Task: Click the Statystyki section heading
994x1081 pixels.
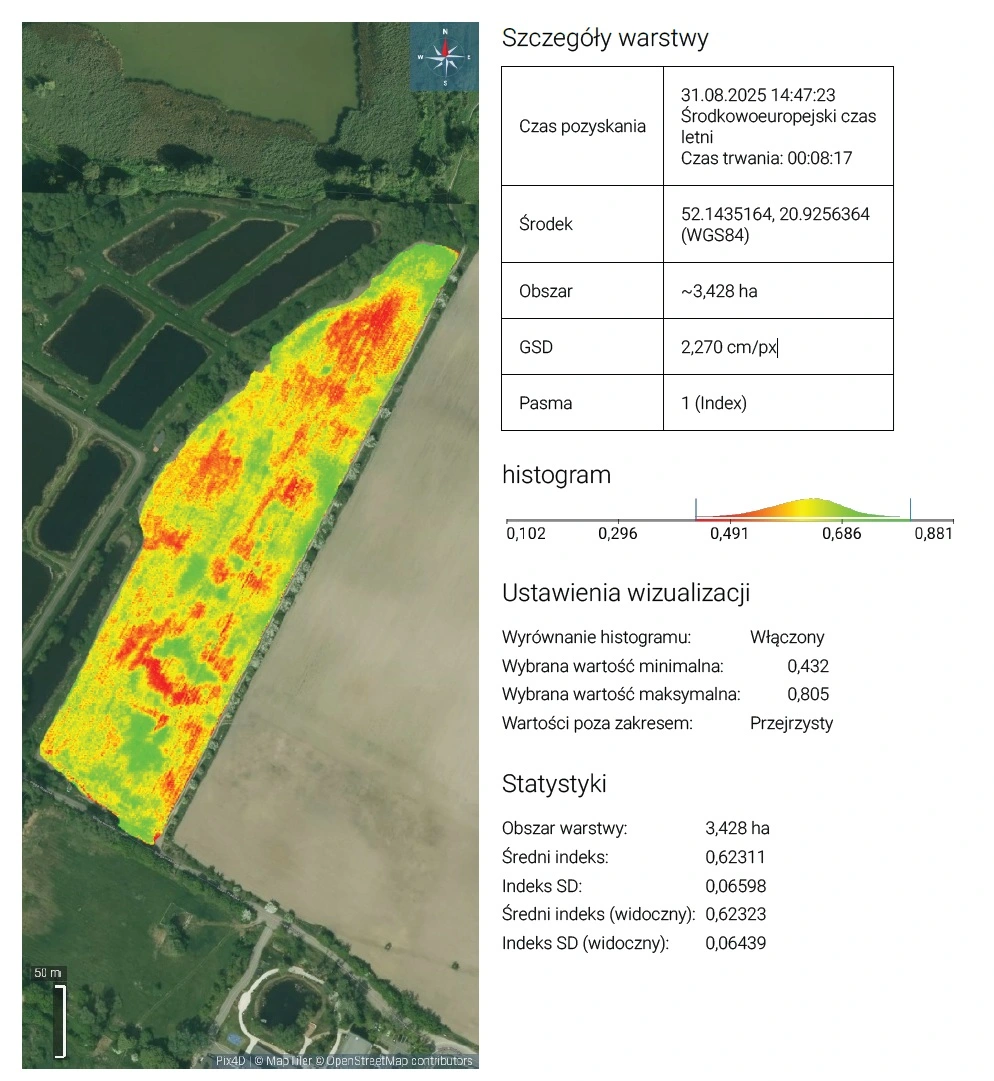Action: point(554,783)
